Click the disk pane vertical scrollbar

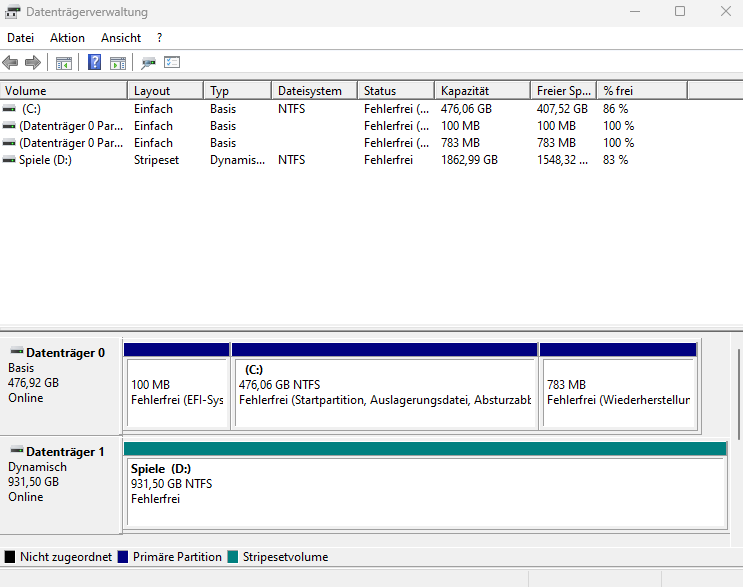tap(738, 394)
